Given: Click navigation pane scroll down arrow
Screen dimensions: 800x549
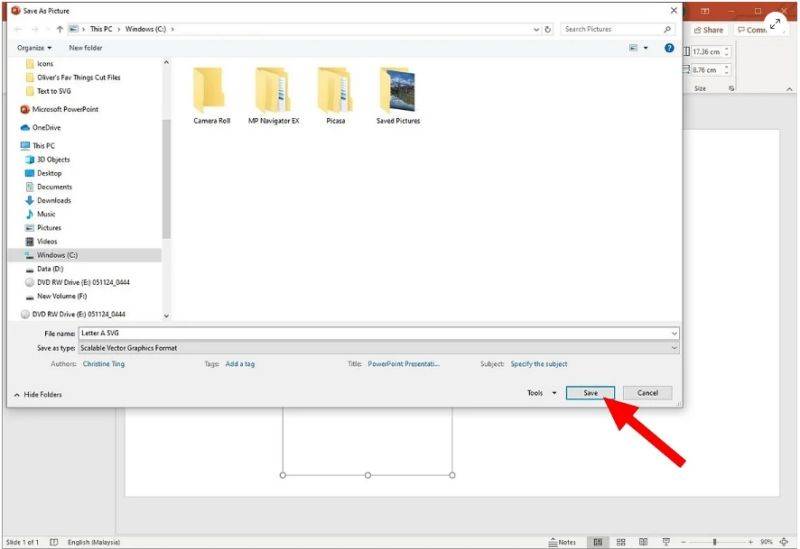Looking at the screenshot, I should [x=166, y=316].
